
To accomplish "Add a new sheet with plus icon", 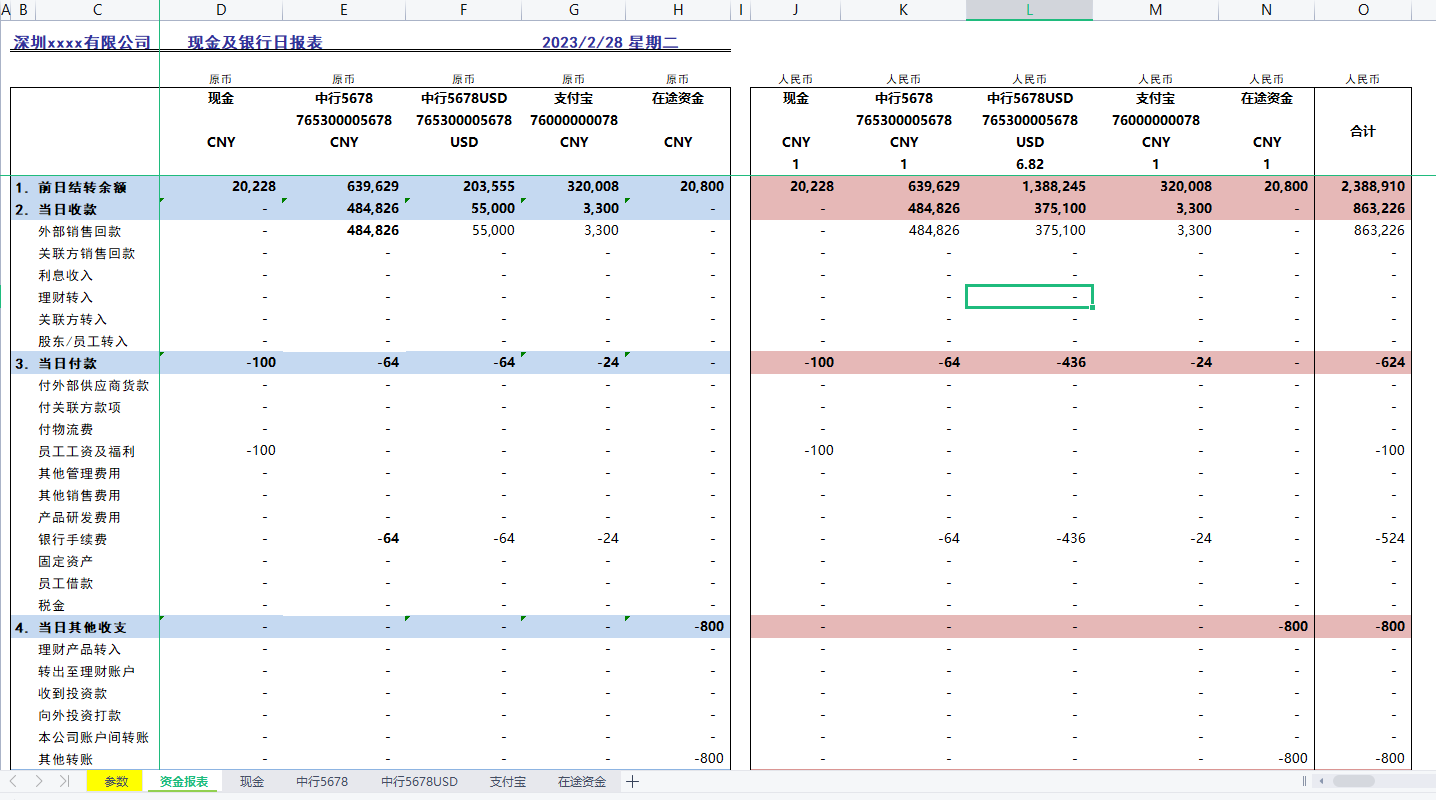I will click(x=632, y=781).
